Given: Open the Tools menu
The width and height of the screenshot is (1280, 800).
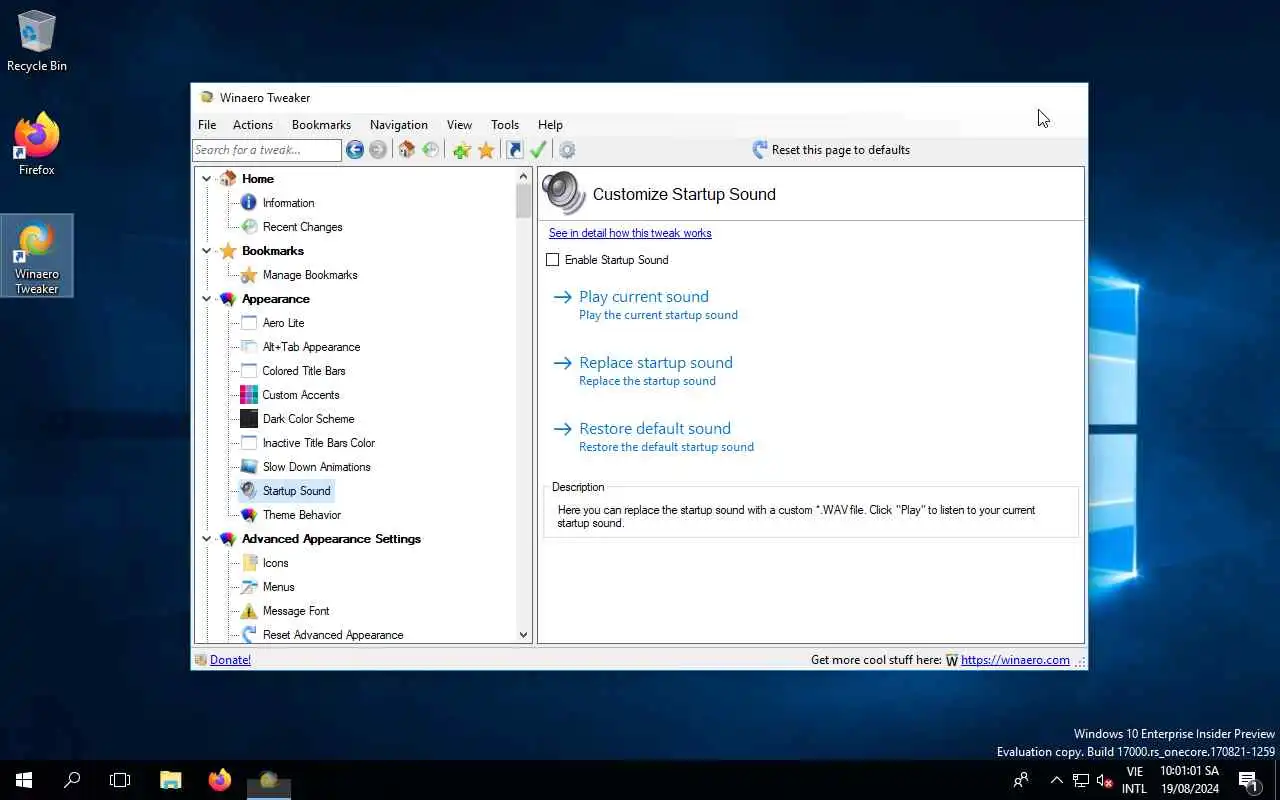Looking at the screenshot, I should (505, 125).
